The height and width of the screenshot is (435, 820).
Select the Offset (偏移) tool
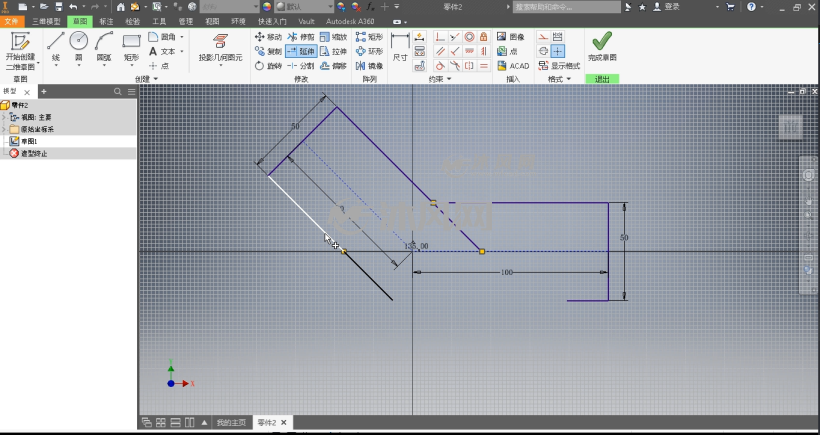(333, 66)
